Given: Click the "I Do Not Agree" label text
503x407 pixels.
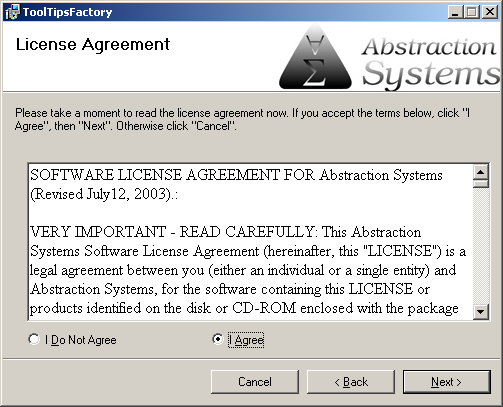Looking at the screenshot, I should pyautogui.click(x=81, y=340).
